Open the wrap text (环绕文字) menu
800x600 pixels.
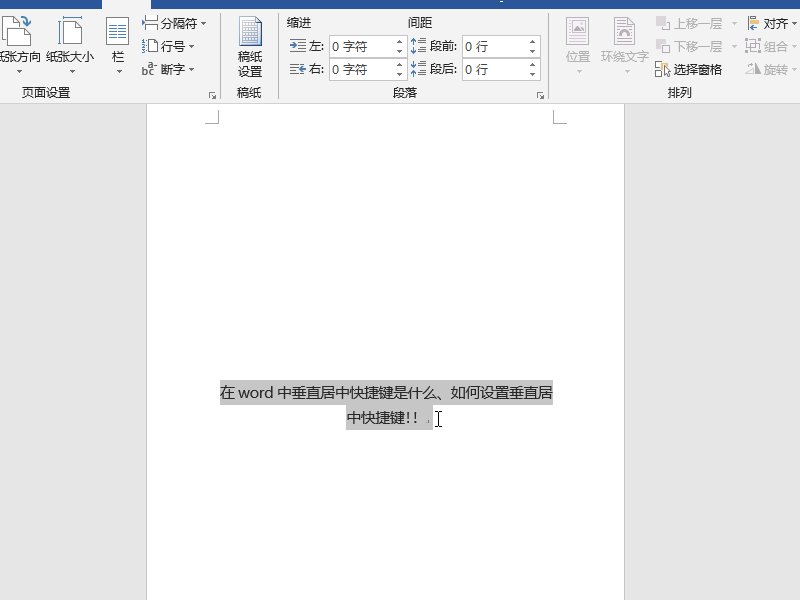pos(624,46)
